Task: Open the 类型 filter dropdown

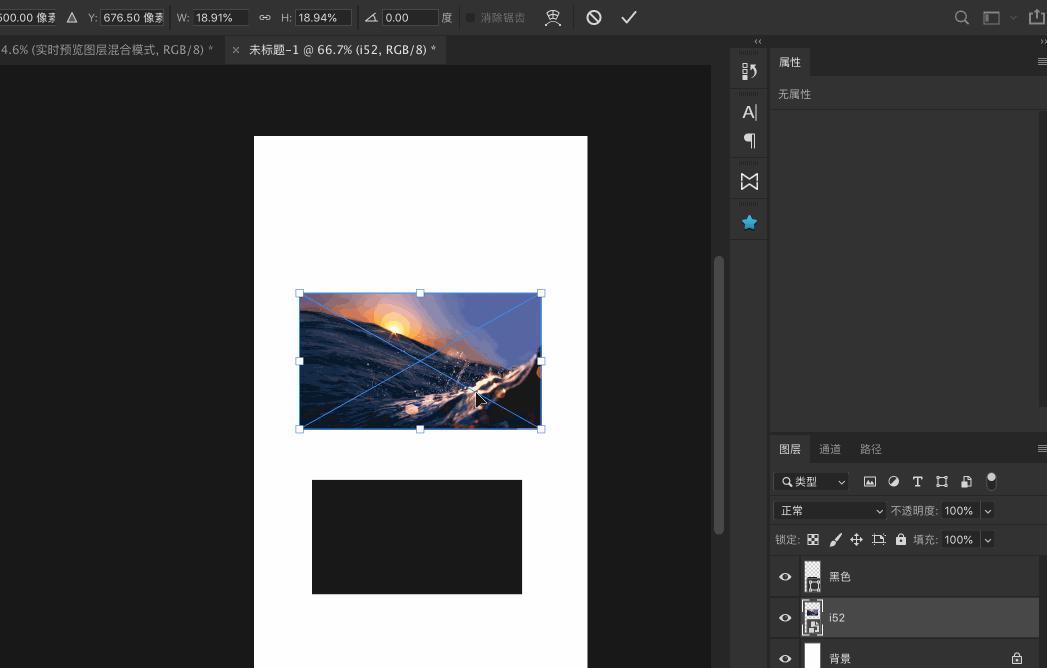Action: (811, 481)
